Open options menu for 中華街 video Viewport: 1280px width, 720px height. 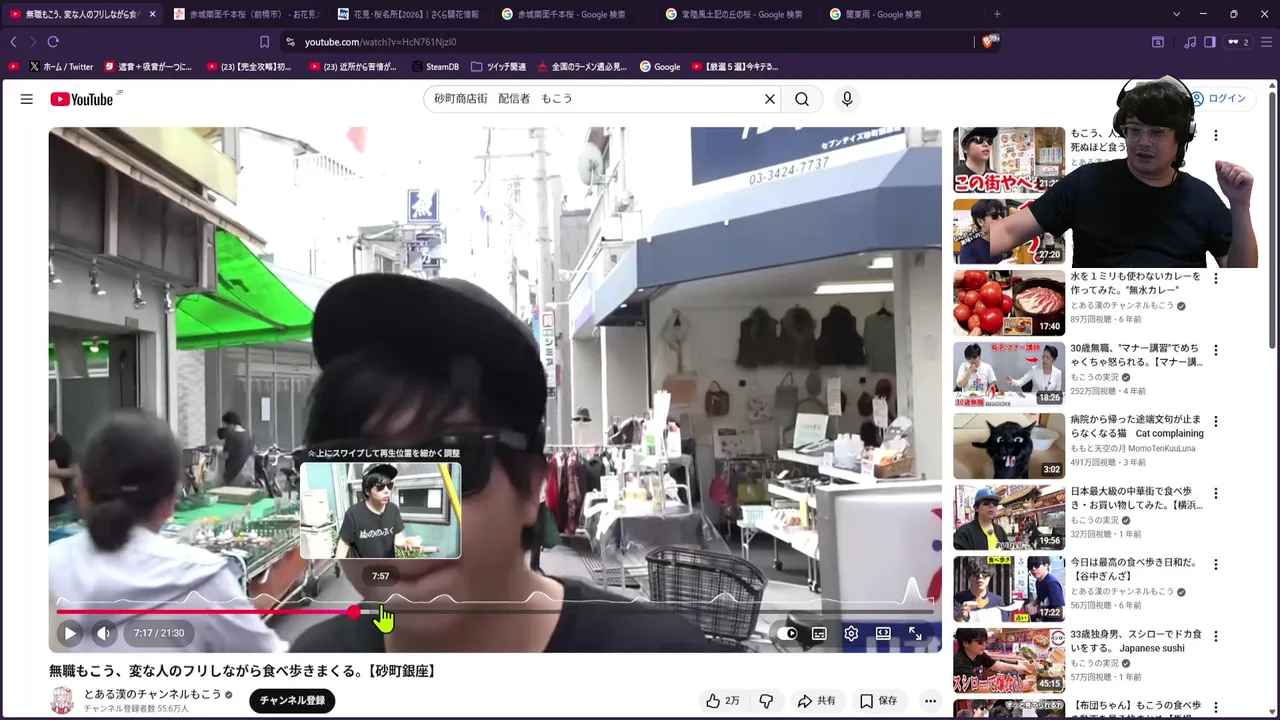[1216, 494]
